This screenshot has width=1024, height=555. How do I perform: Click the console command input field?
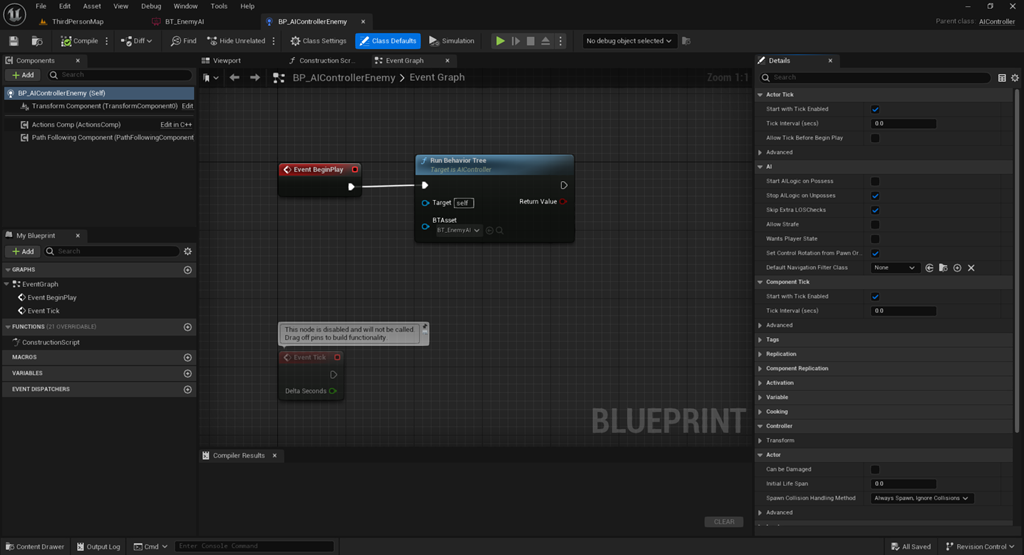coord(255,547)
